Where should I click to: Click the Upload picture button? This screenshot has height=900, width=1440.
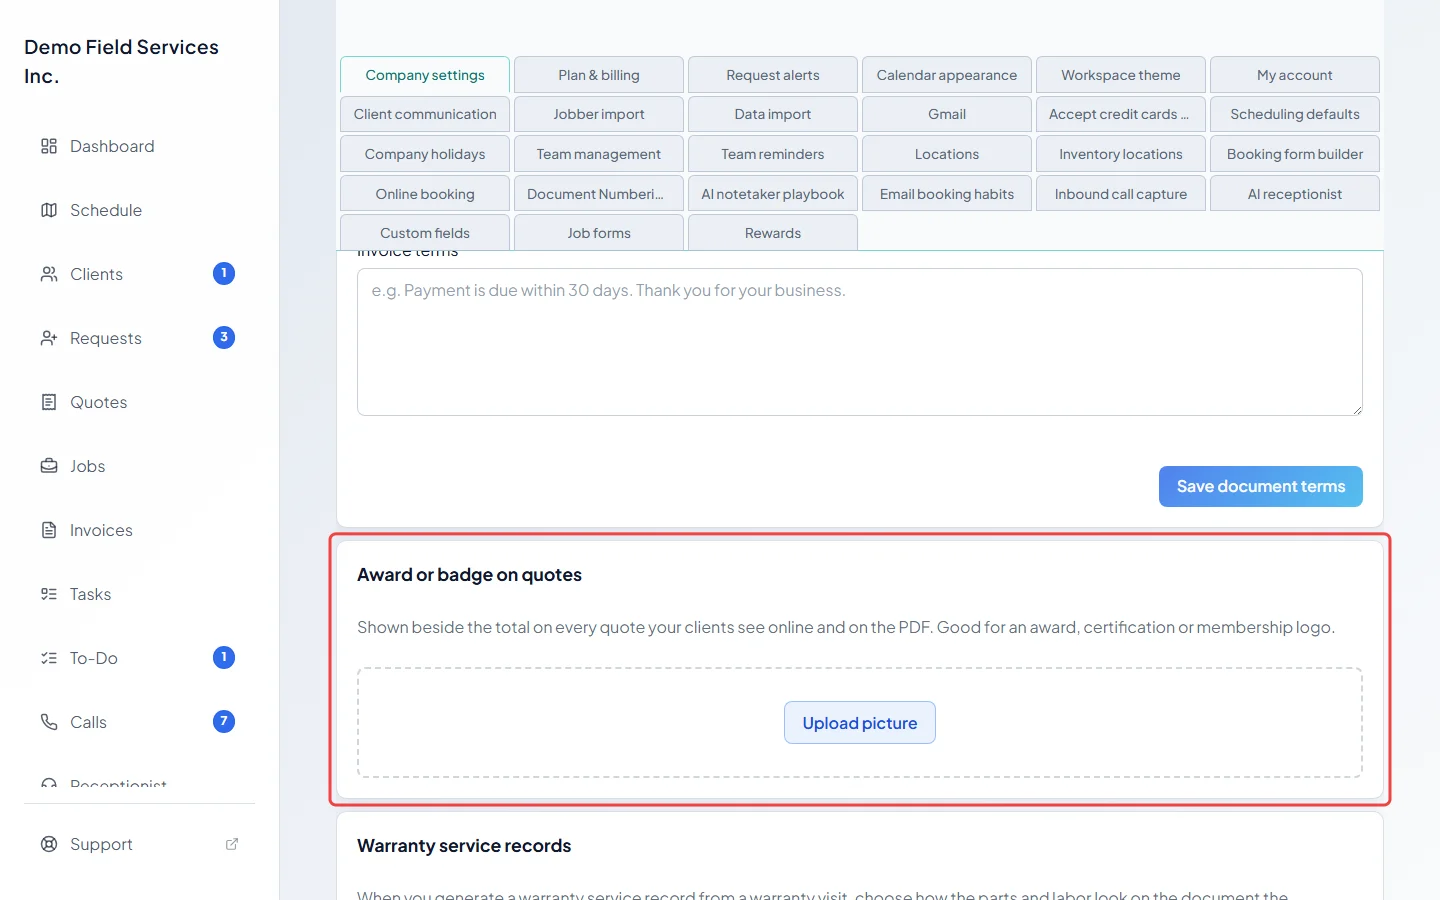point(860,723)
